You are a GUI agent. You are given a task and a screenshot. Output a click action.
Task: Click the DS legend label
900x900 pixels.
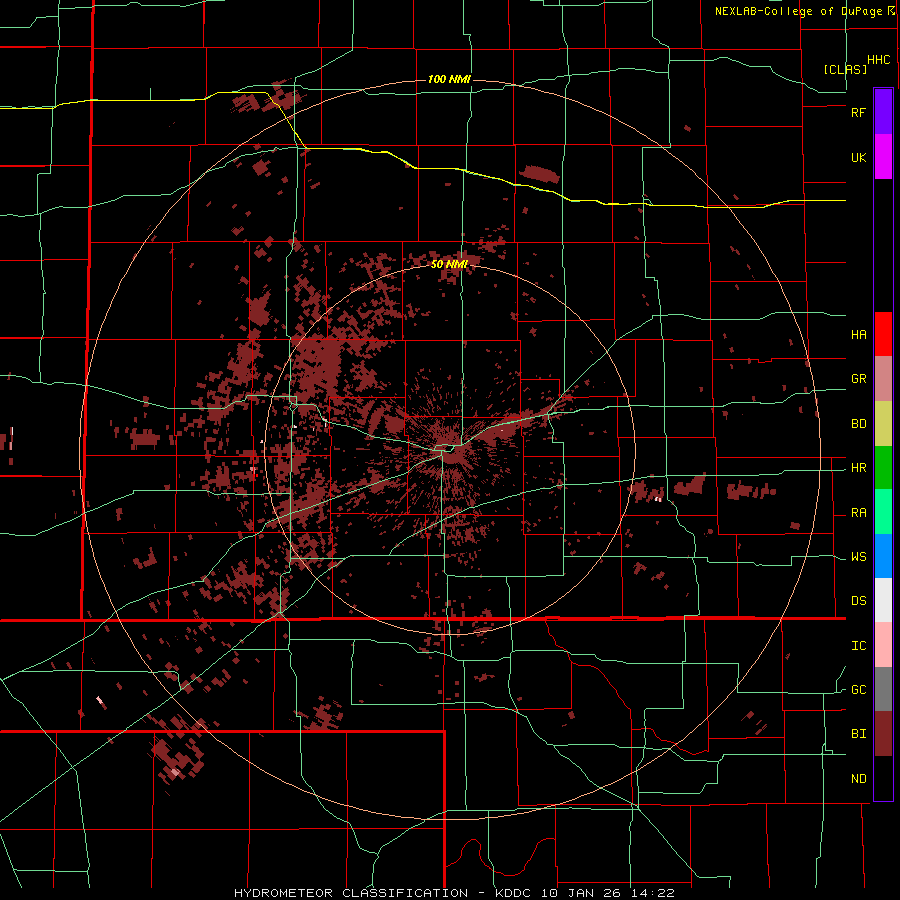click(x=858, y=601)
